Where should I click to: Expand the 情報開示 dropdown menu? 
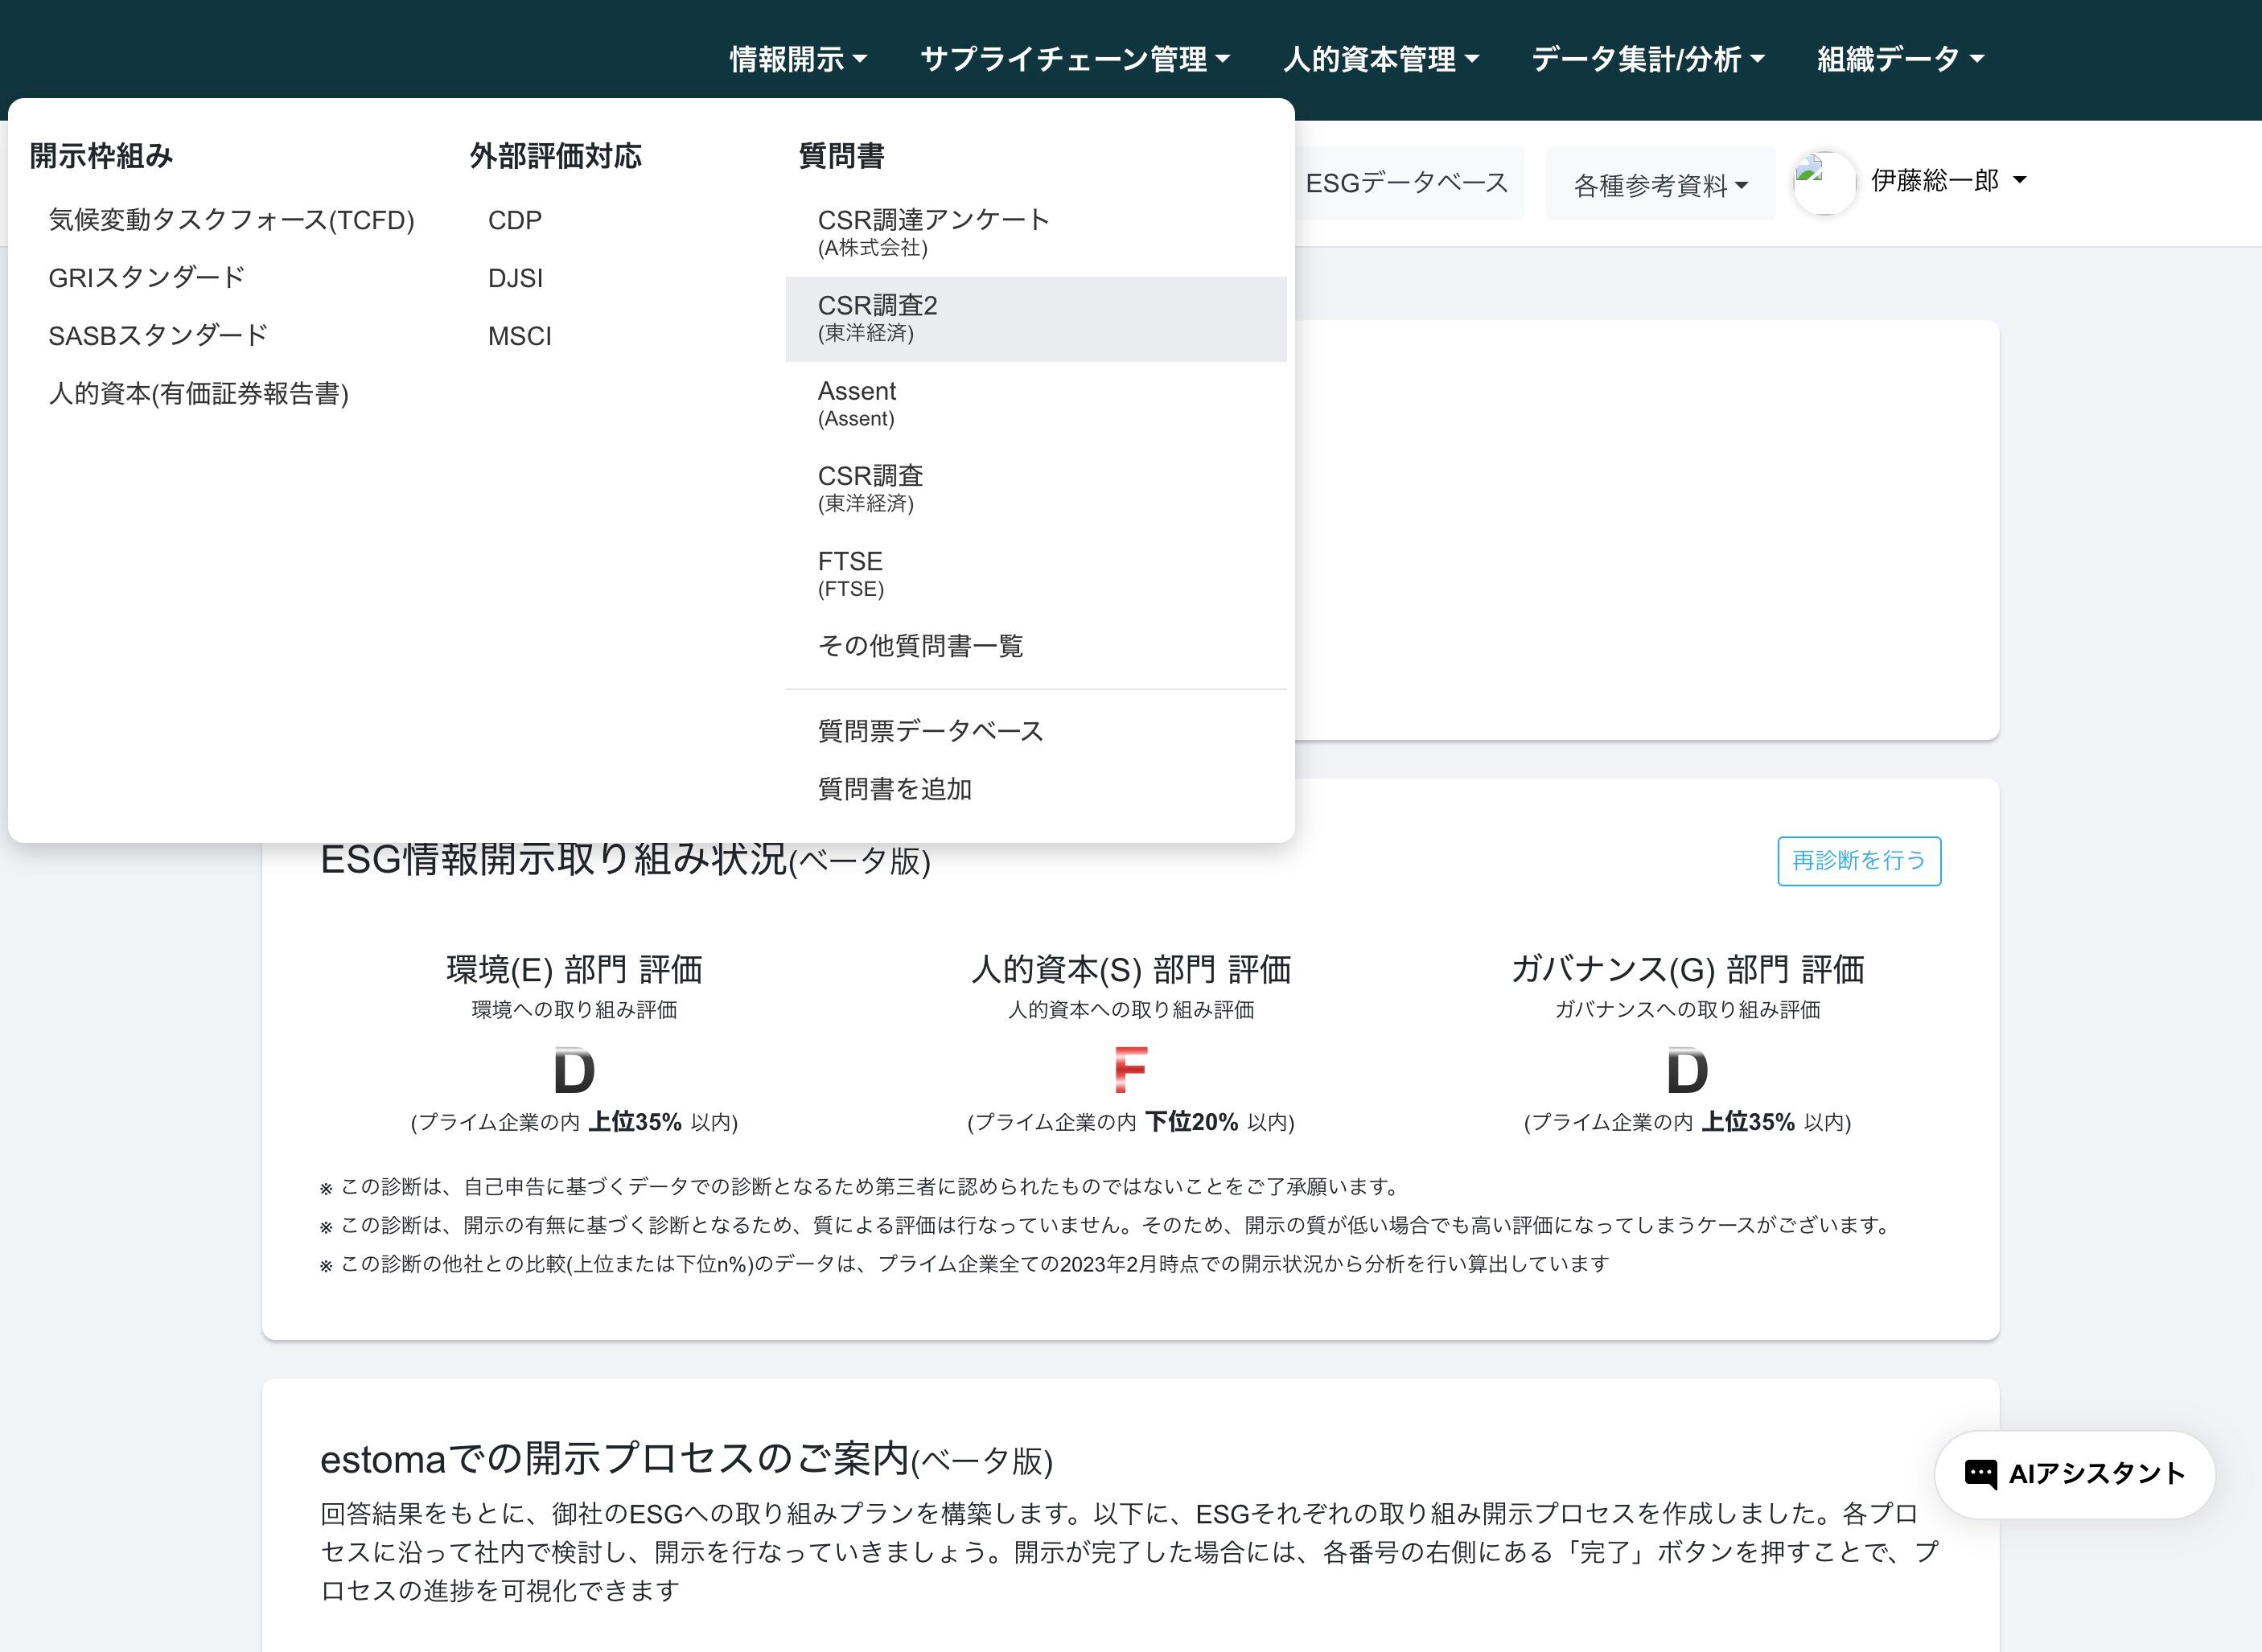[x=797, y=59]
